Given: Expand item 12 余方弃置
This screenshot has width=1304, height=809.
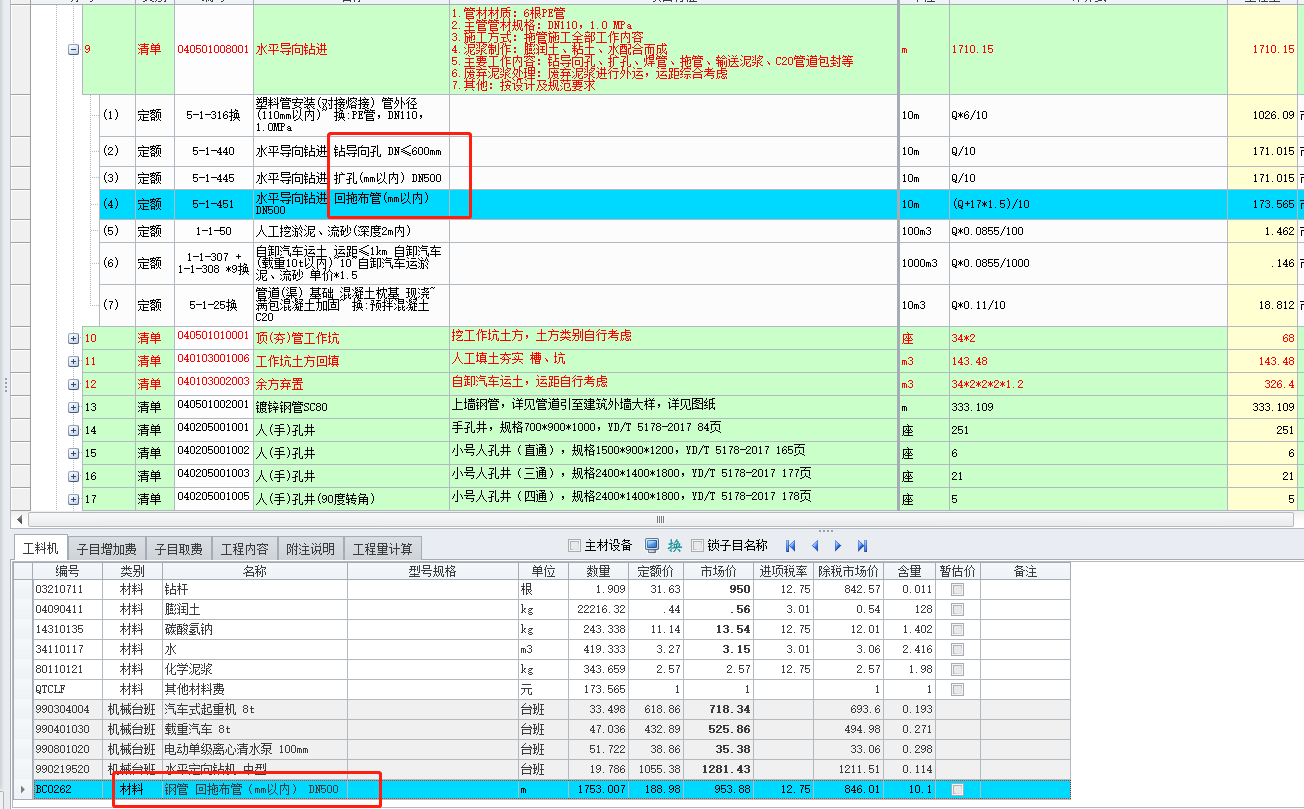Looking at the screenshot, I should 73,384.
